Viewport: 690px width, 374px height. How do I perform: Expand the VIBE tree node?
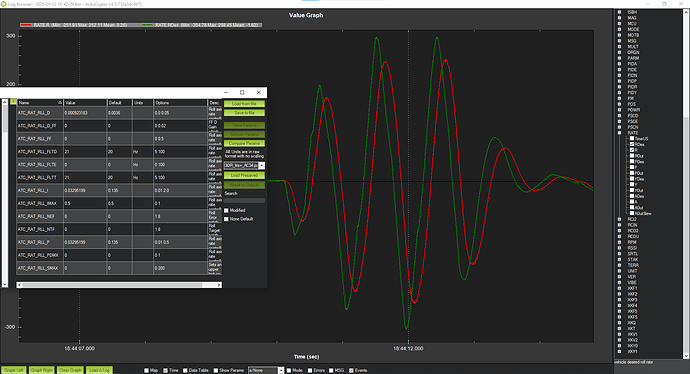pyautogui.click(x=620, y=282)
